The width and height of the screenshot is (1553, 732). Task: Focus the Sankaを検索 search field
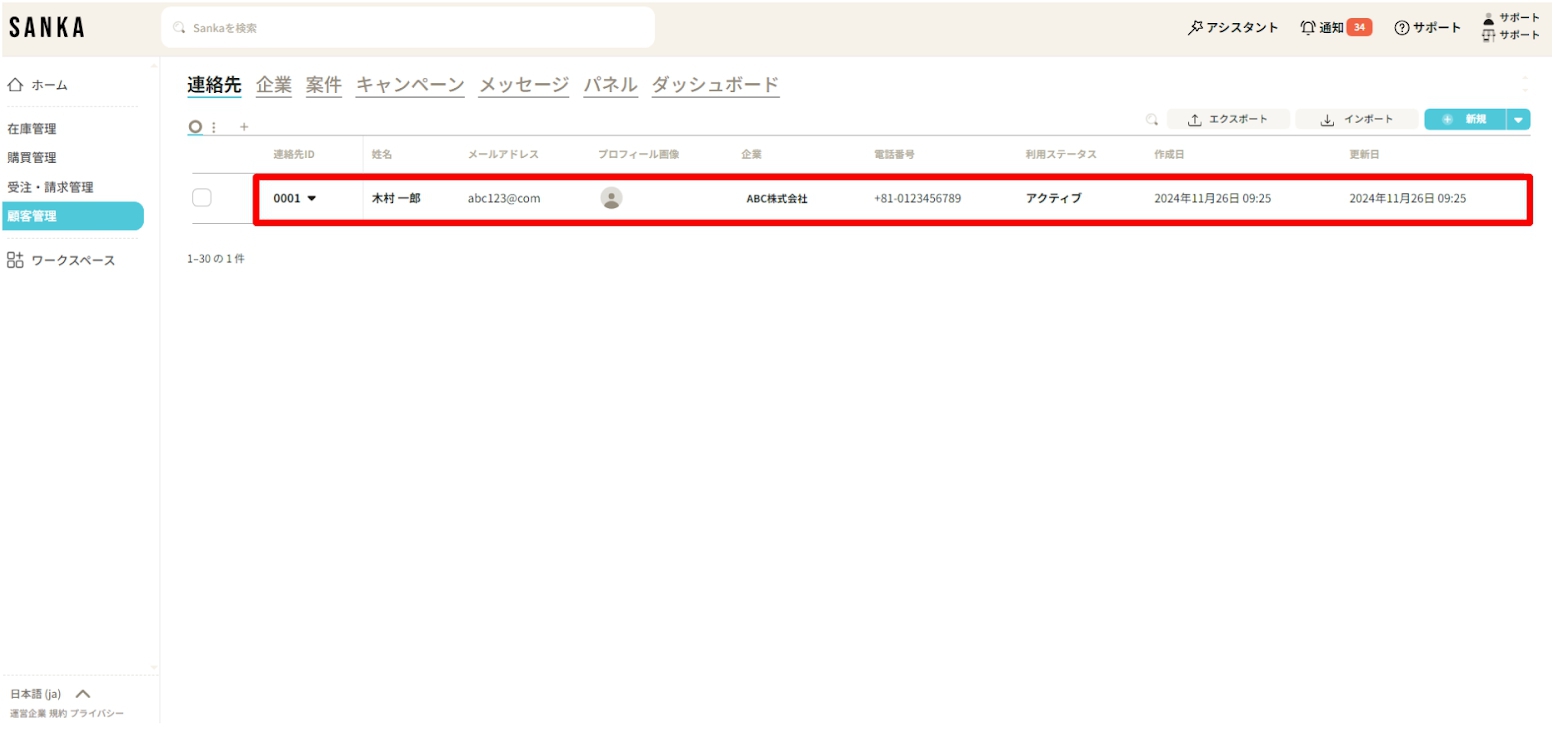point(408,28)
